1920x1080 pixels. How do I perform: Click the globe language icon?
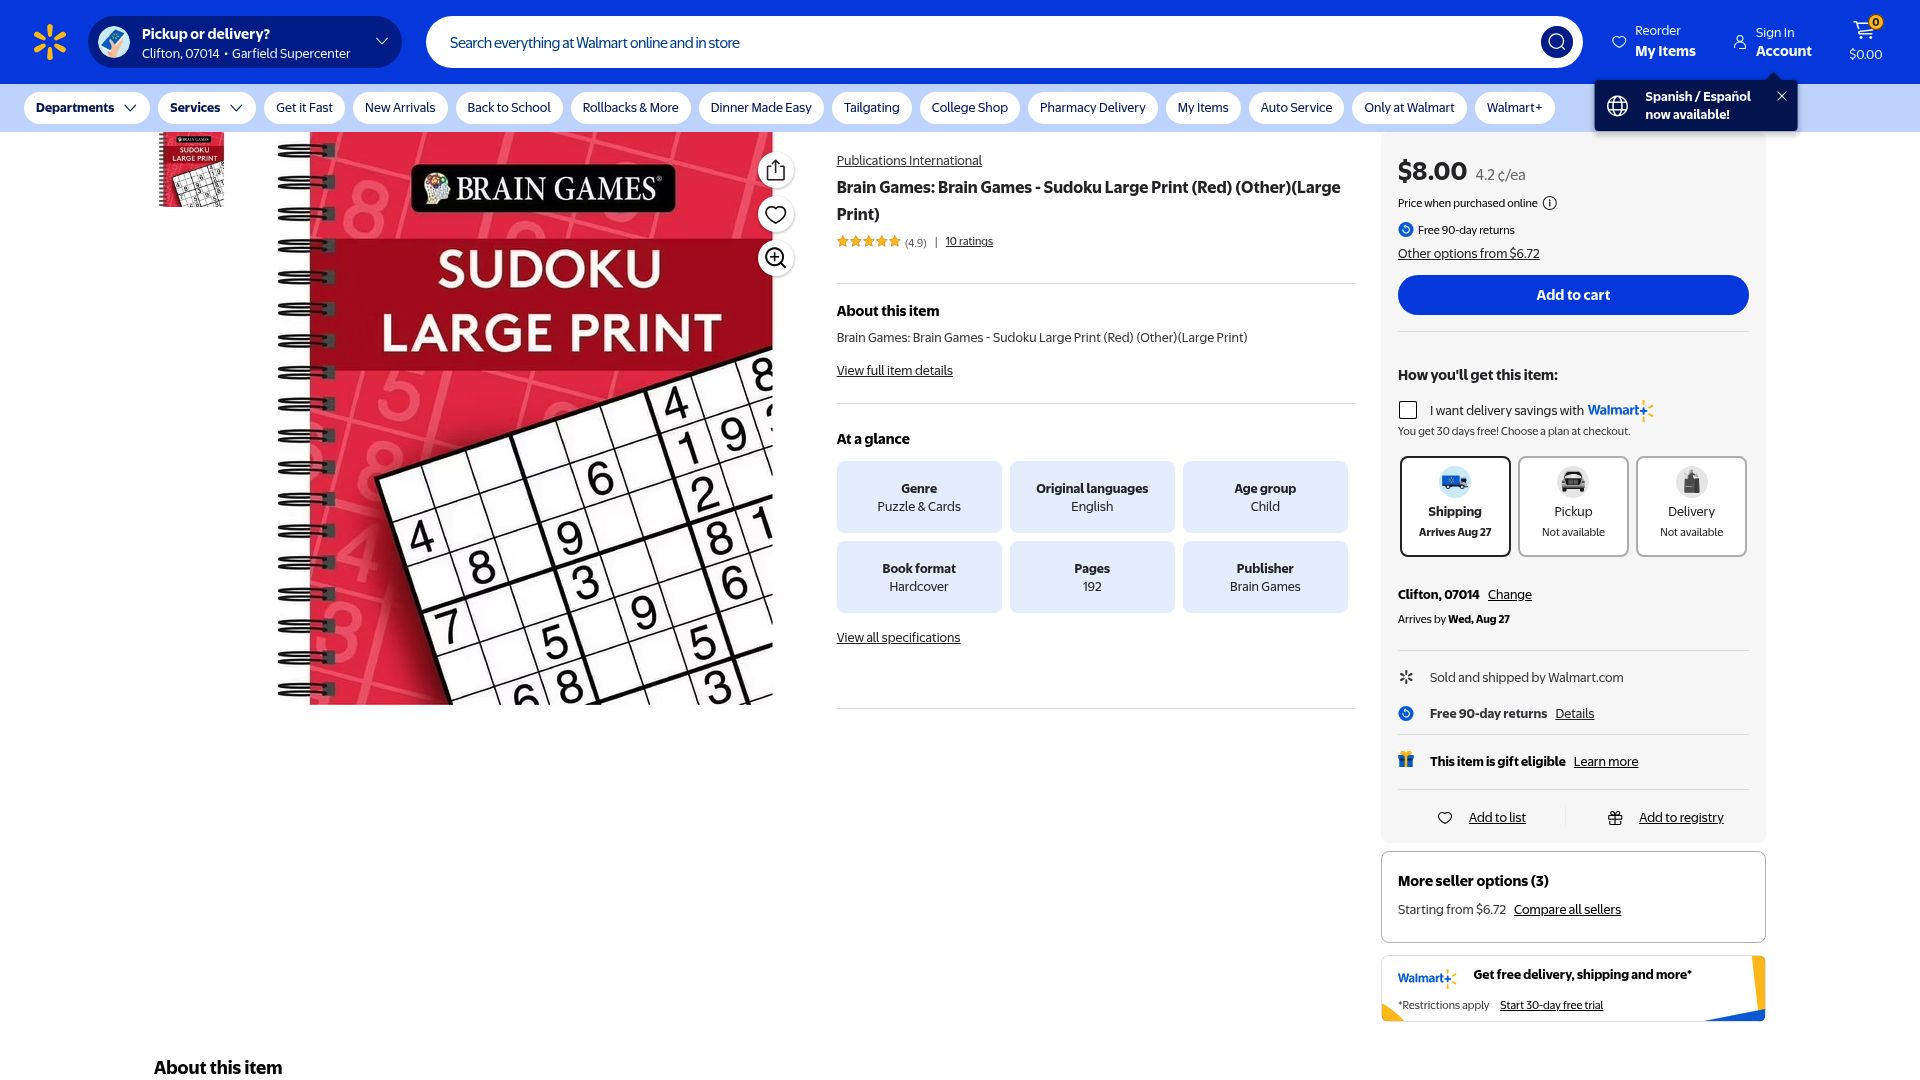click(1617, 106)
